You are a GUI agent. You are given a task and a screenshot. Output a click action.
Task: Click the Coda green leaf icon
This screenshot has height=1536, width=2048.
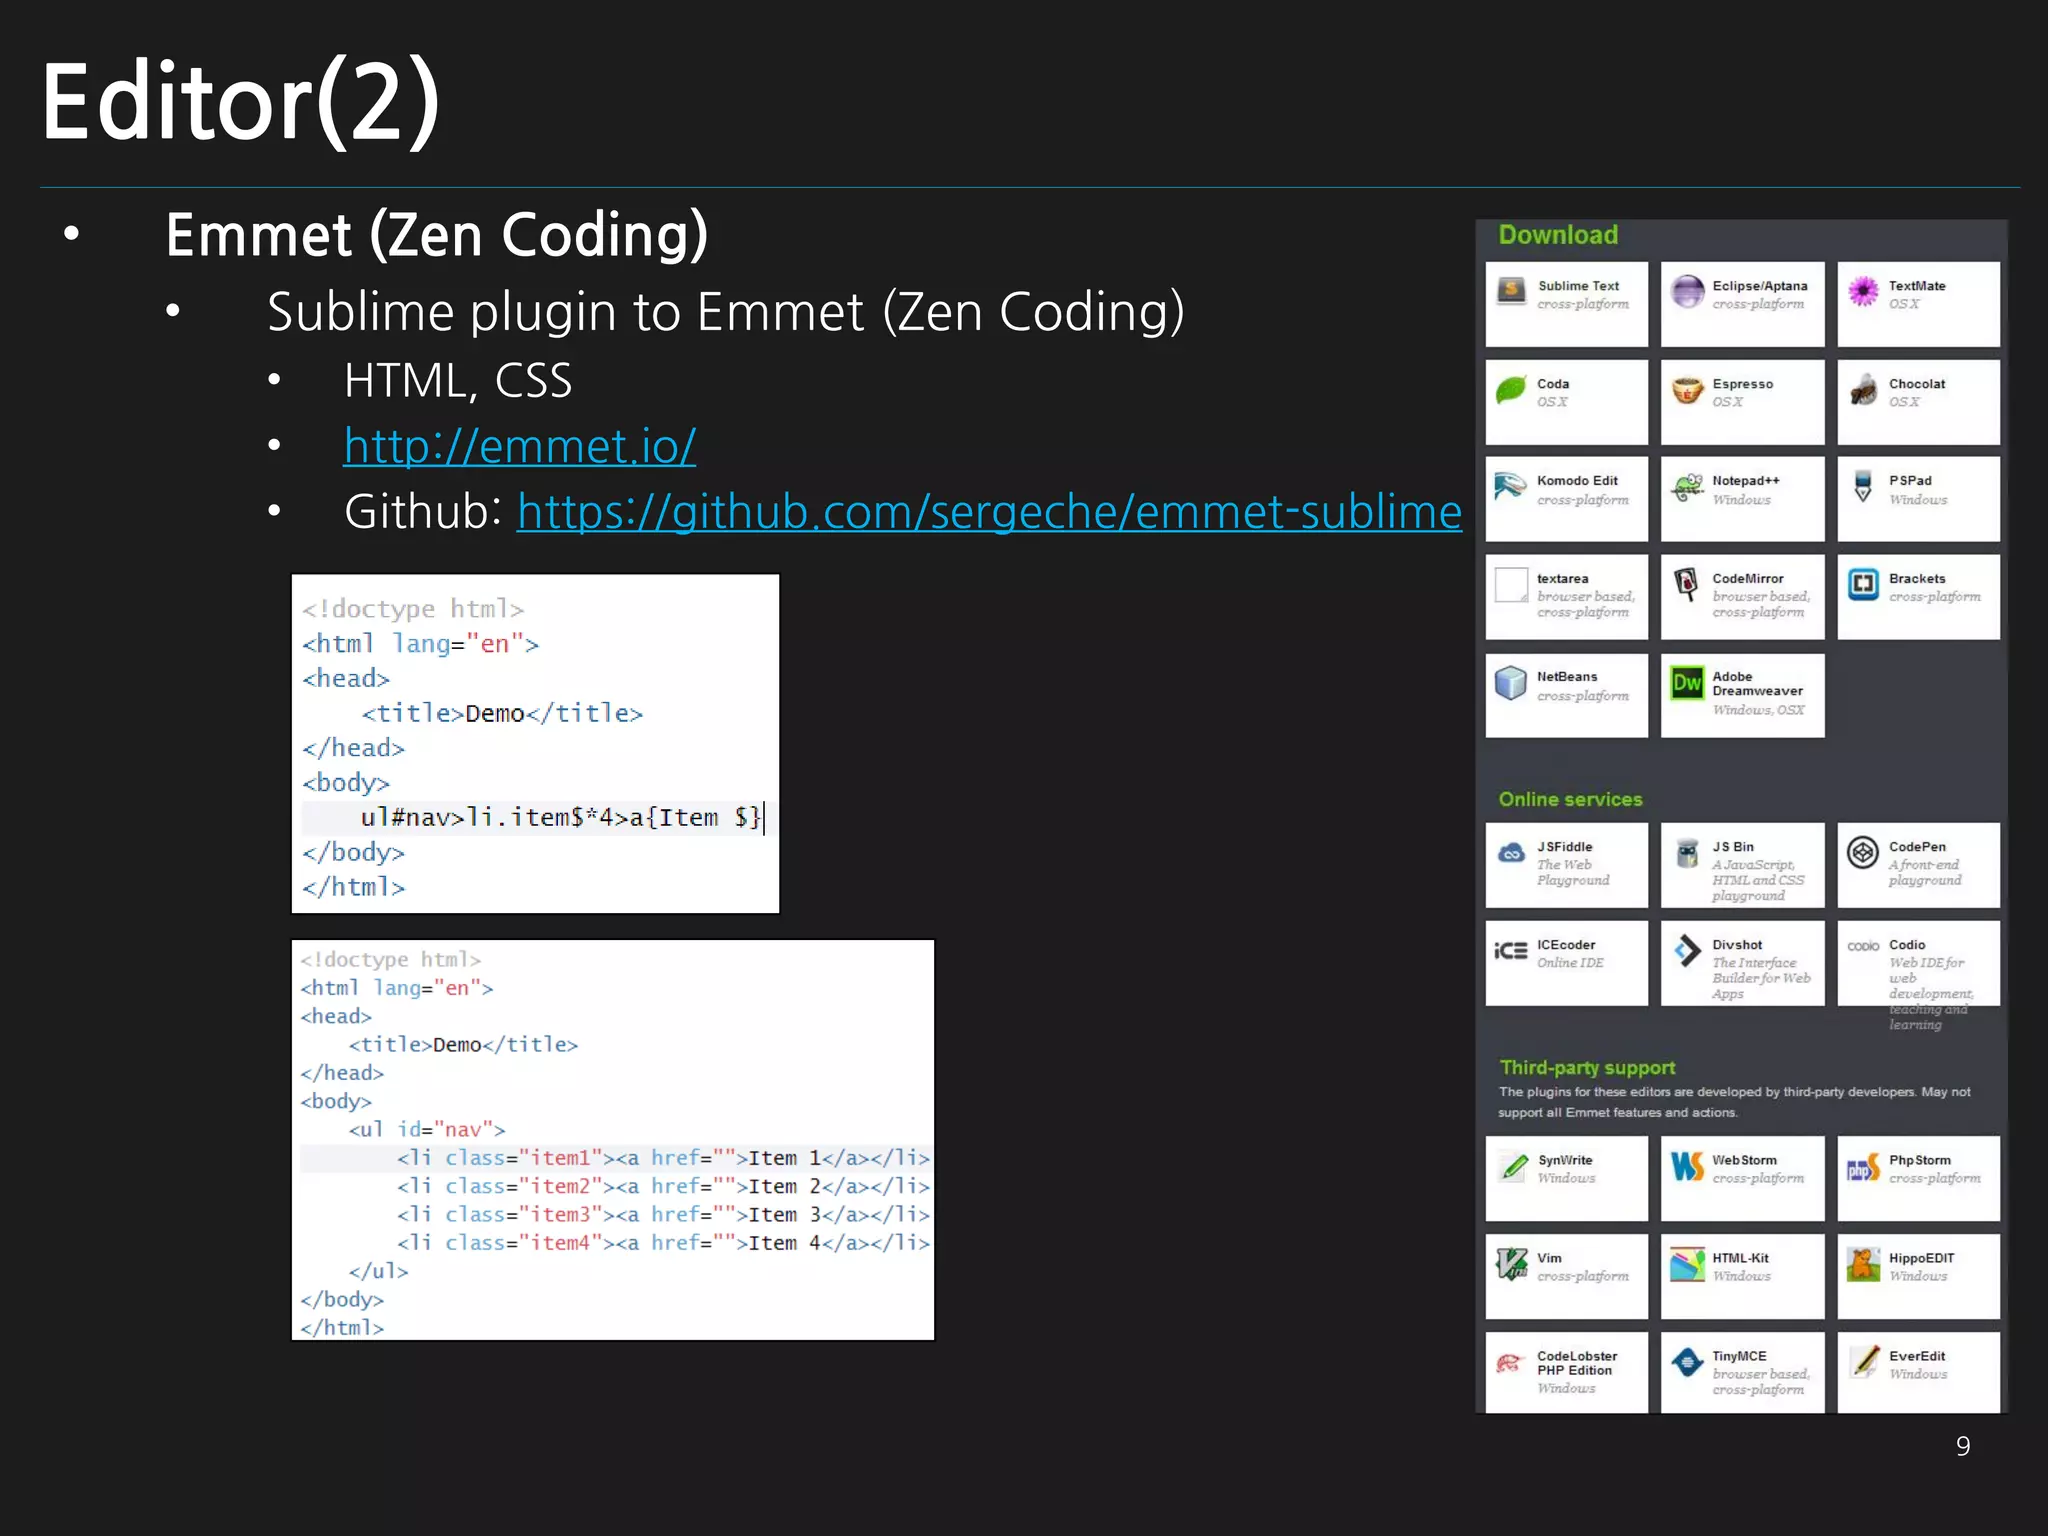[x=1511, y=390]
